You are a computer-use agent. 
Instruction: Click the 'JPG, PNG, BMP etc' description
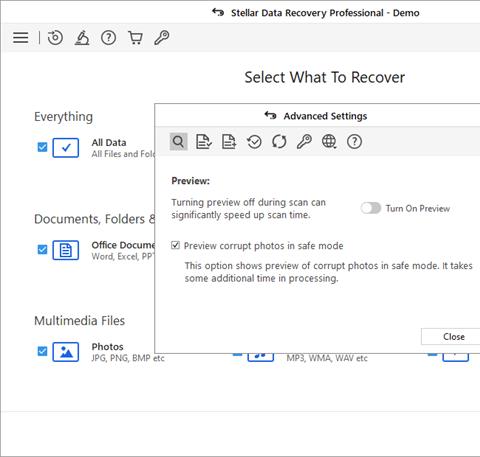click(128, 358)
